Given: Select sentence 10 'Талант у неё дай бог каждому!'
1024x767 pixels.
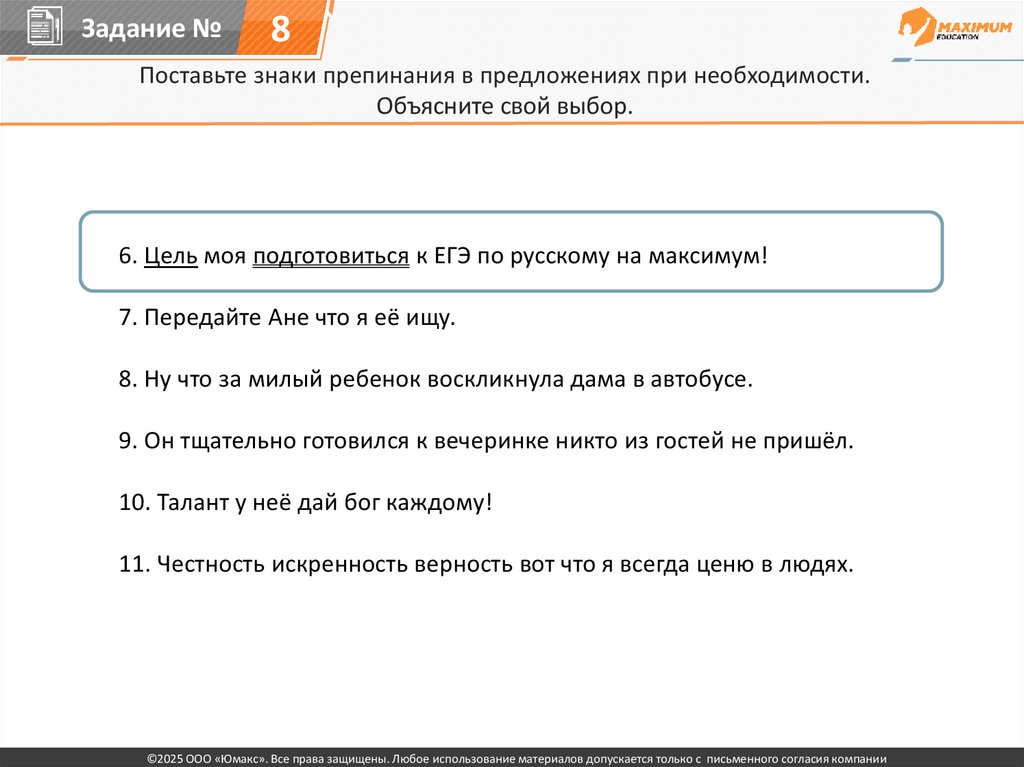Looking at the screenshot, I should point(305,502).
